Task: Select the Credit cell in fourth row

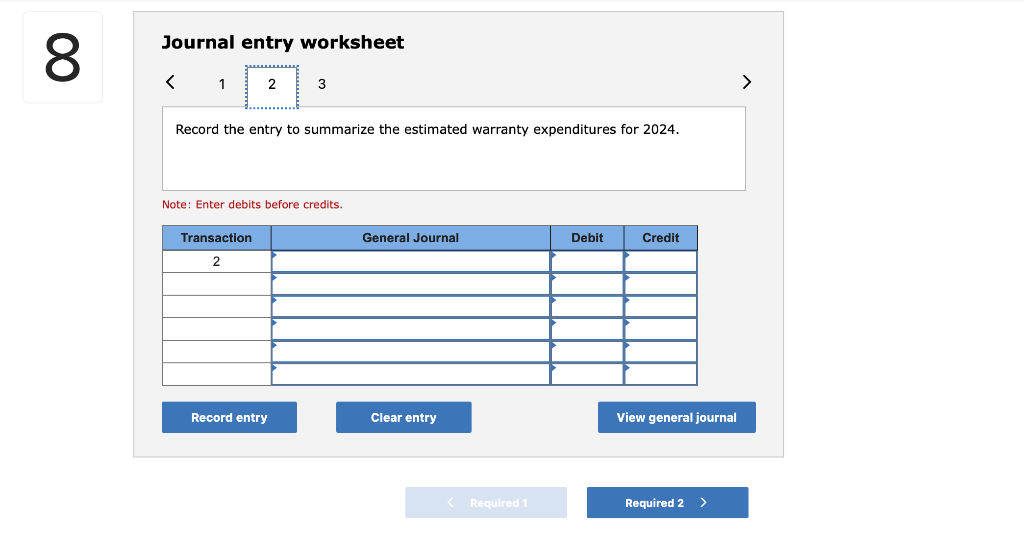Action: click(x=661, y=329)
